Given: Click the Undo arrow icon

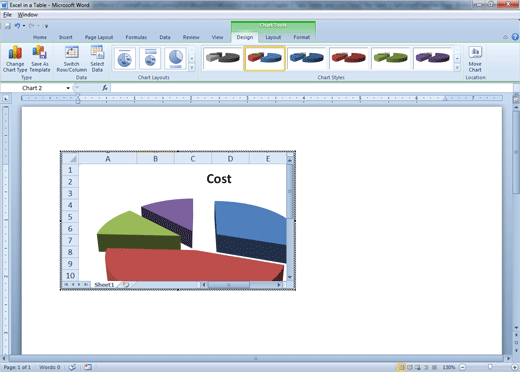Looking at the screenshot, I should (x=17, y=26).
